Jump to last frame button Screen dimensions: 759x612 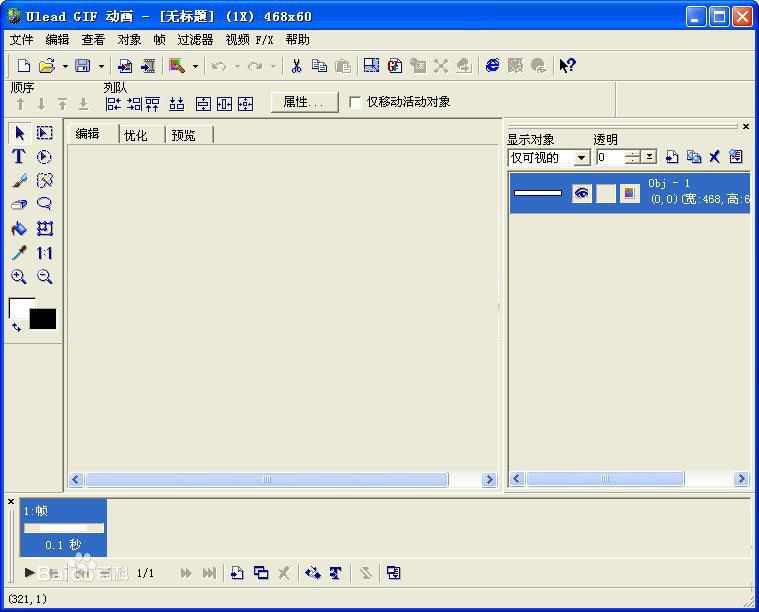tap(209, 573)
